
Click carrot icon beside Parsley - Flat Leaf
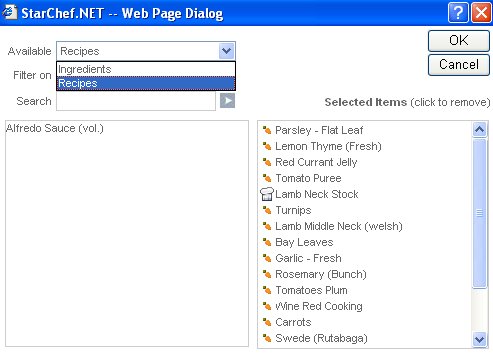click(x=267, y=130)
